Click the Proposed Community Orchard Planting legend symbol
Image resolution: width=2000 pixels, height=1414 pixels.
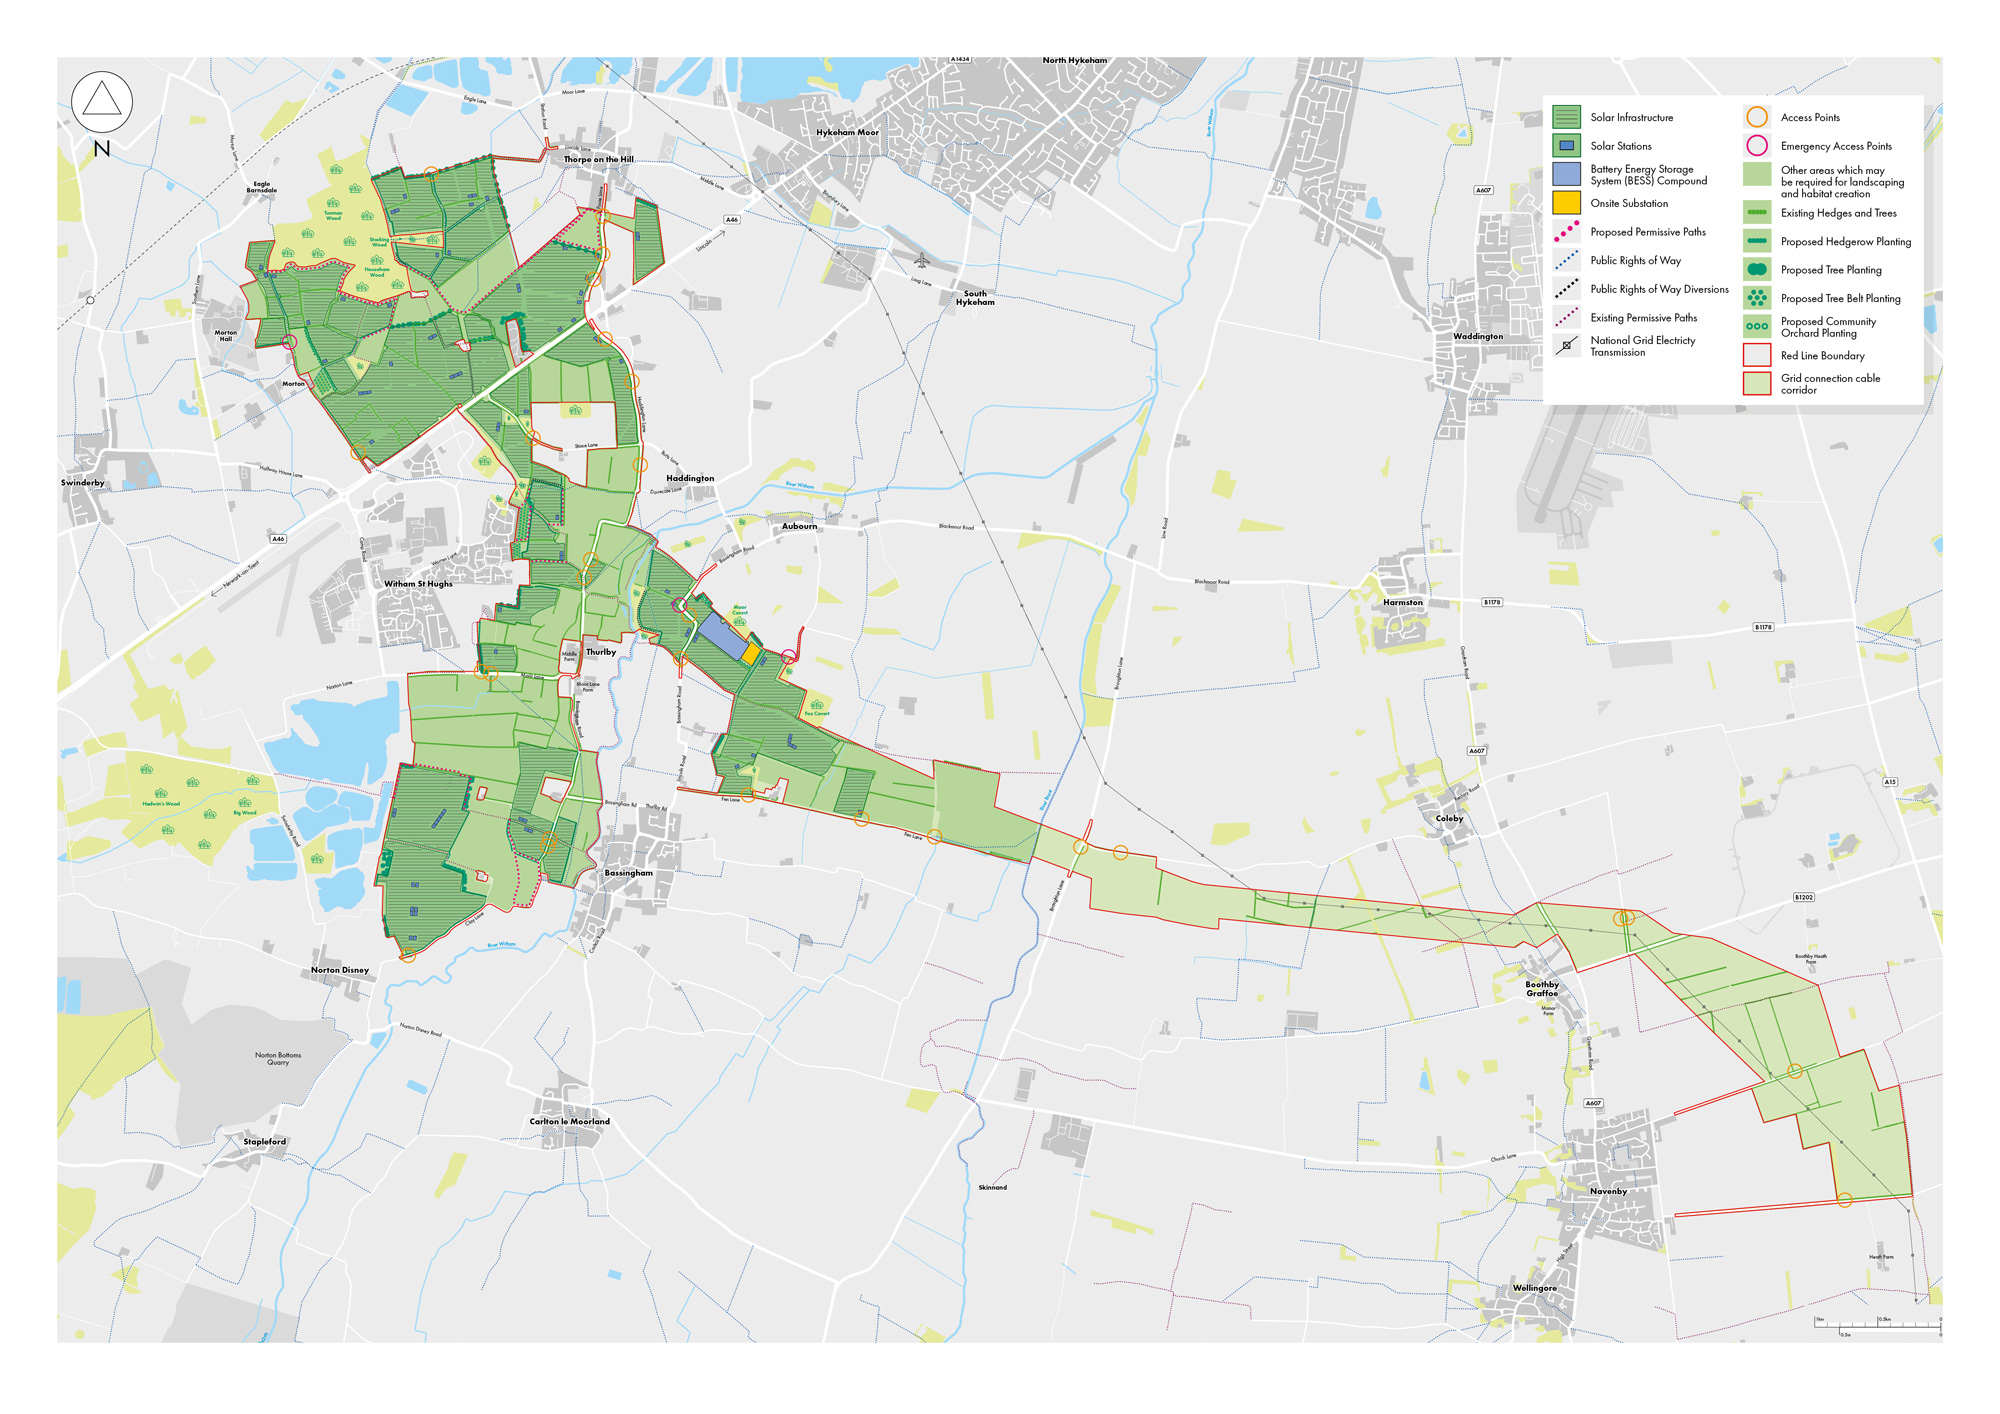[x=1757, y=327]
